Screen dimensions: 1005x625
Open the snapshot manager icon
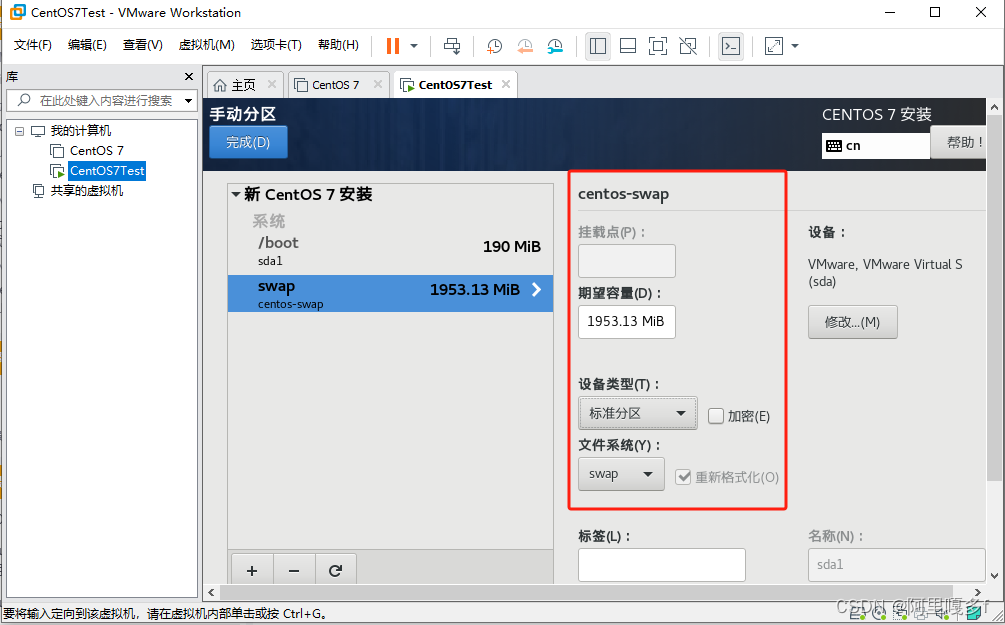click(555, 46)
